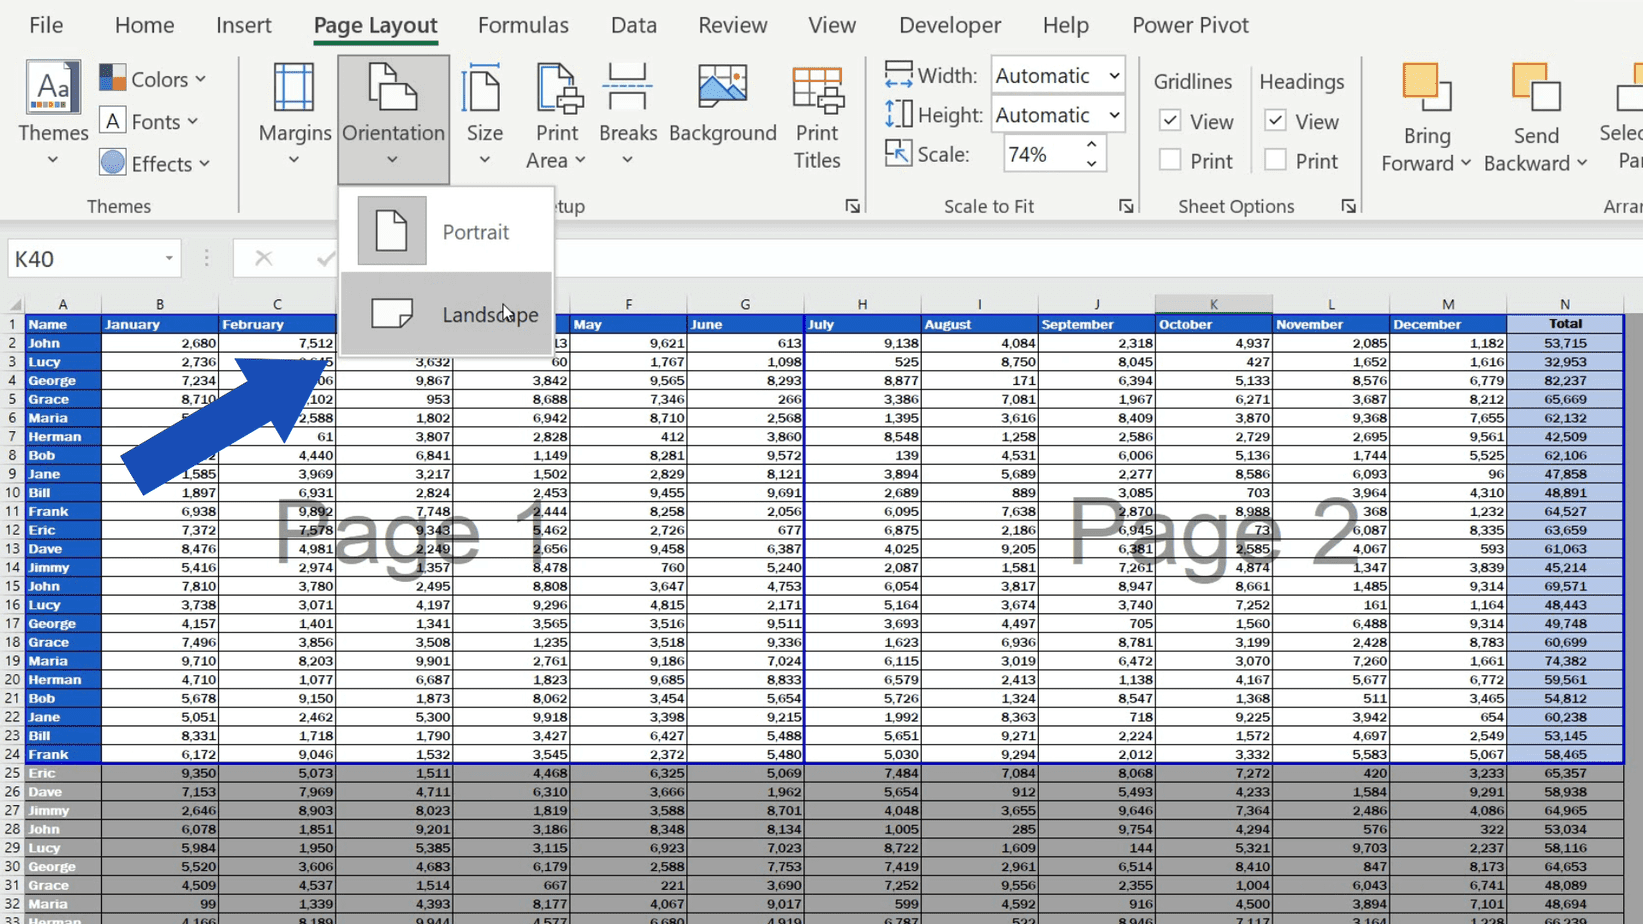Disable Gridlines View checkbox

pyautogui.click(x=1170, y=120)
